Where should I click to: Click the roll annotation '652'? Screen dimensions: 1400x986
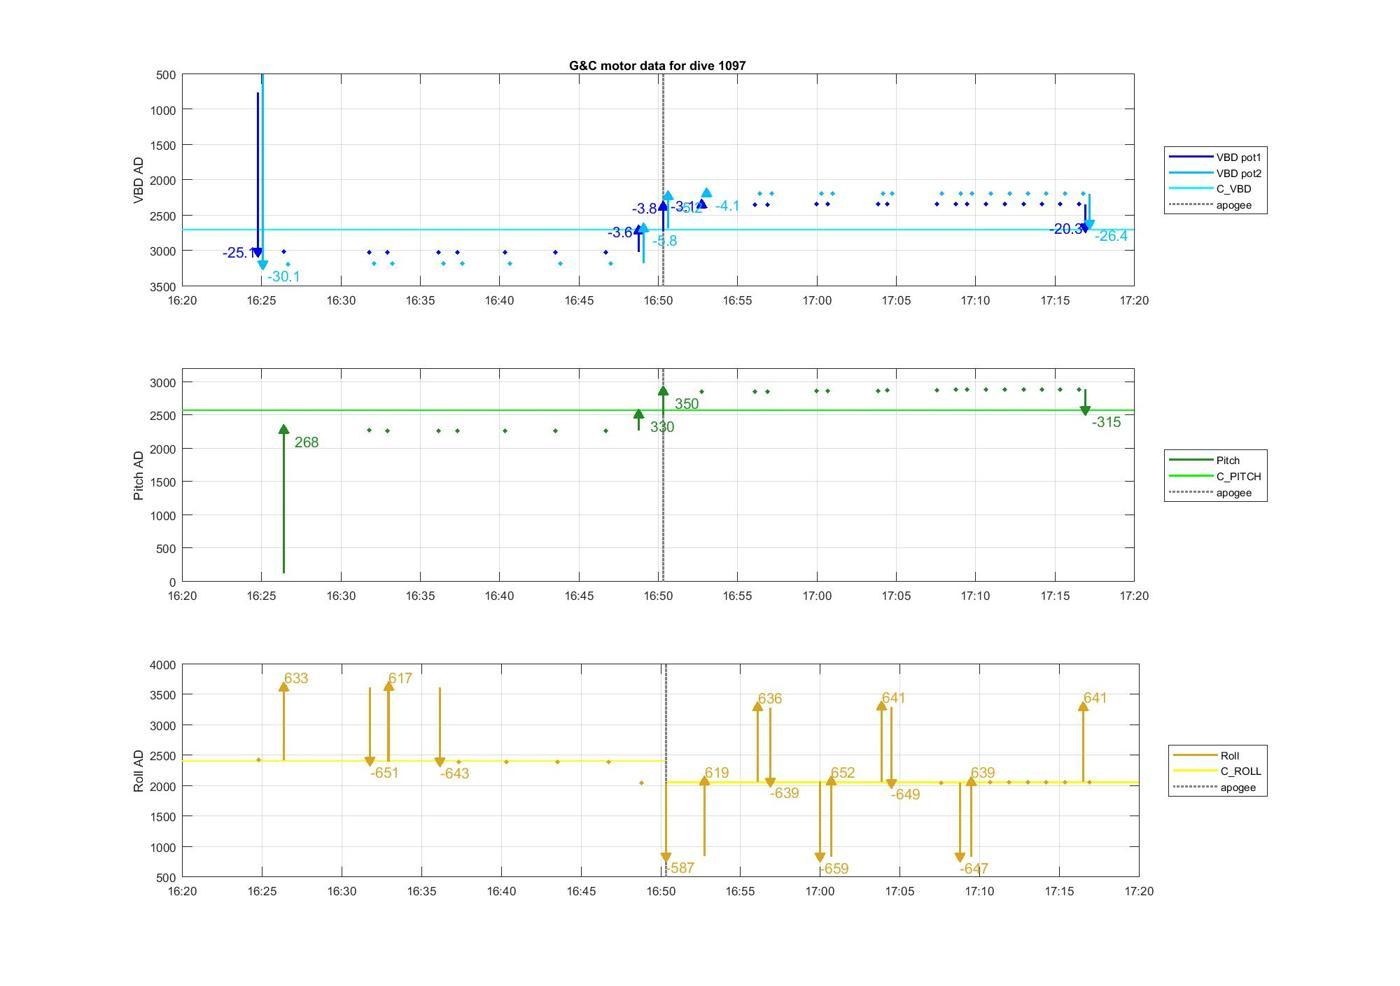click(x=843, y=773)
